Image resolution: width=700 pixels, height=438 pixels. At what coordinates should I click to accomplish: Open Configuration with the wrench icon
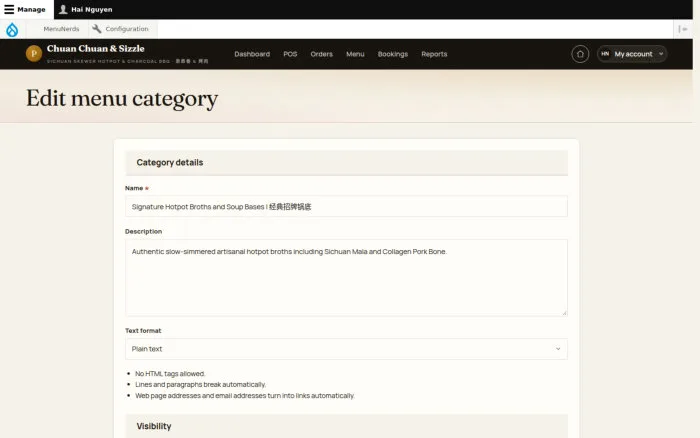121,29
